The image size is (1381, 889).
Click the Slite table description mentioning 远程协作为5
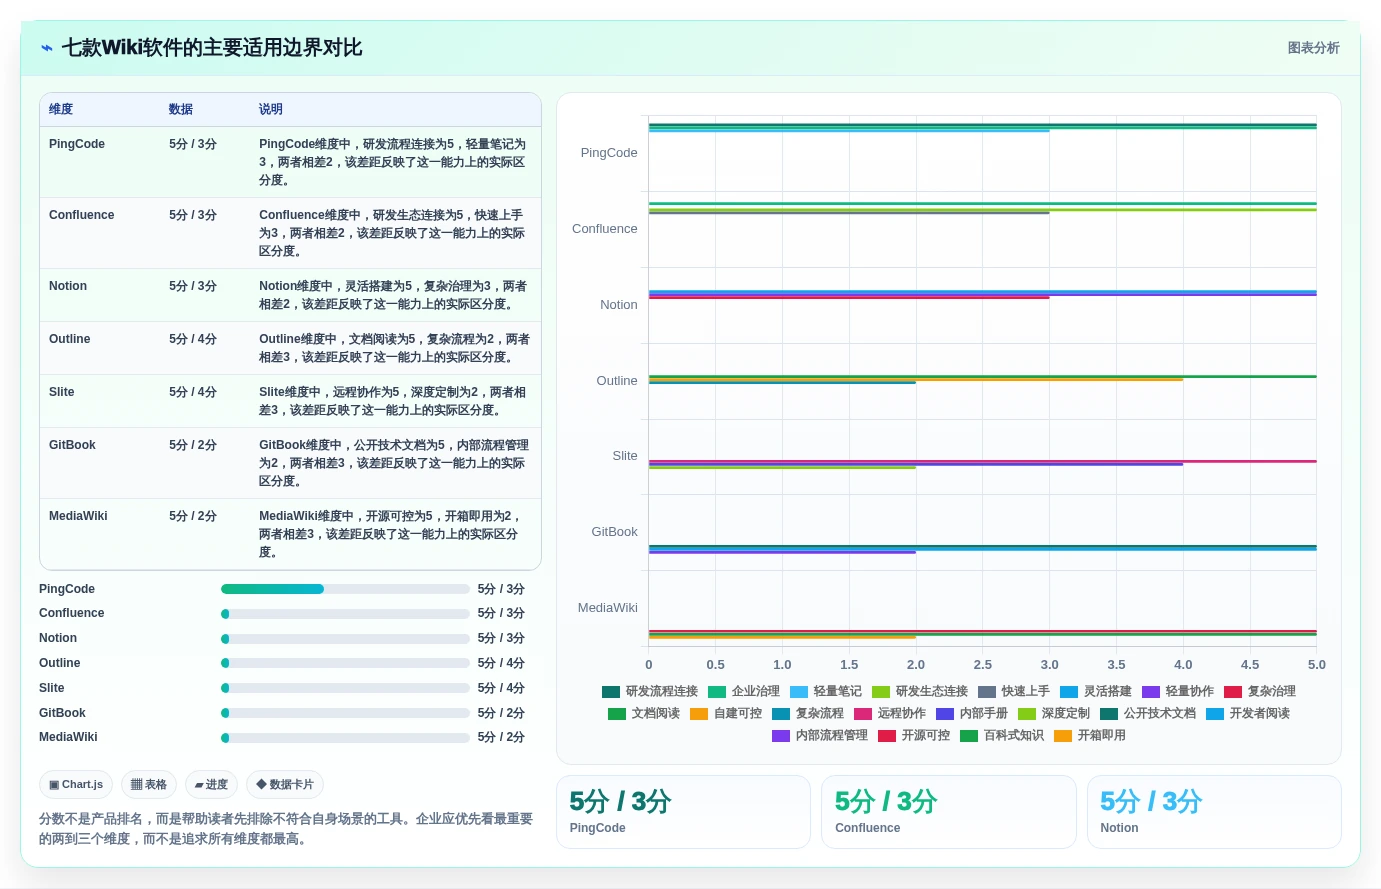coord(394,401)
